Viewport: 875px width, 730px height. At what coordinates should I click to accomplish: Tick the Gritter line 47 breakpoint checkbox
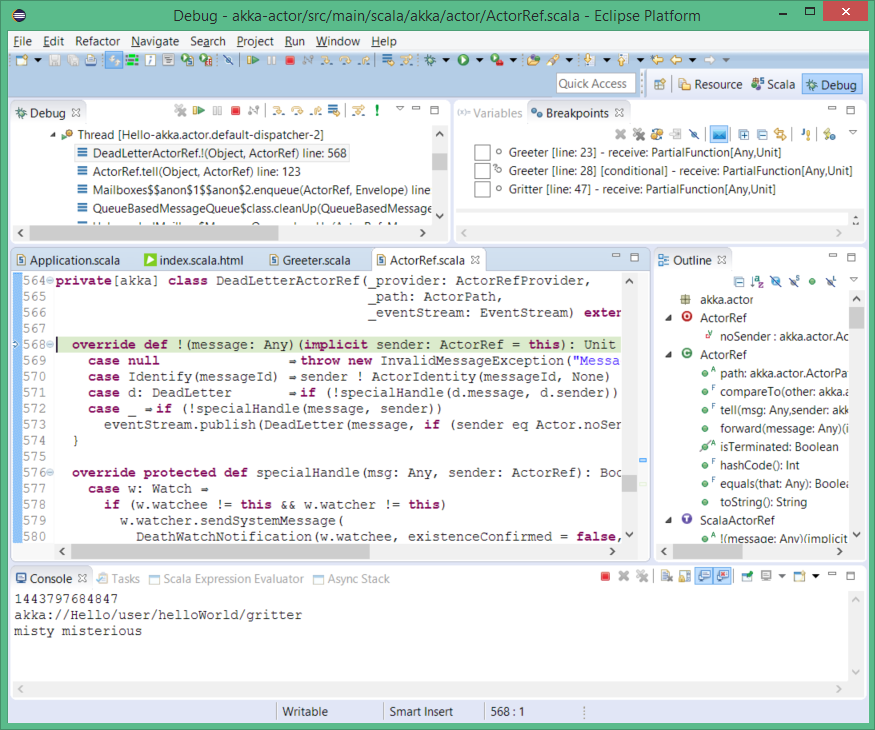[483, 189]
